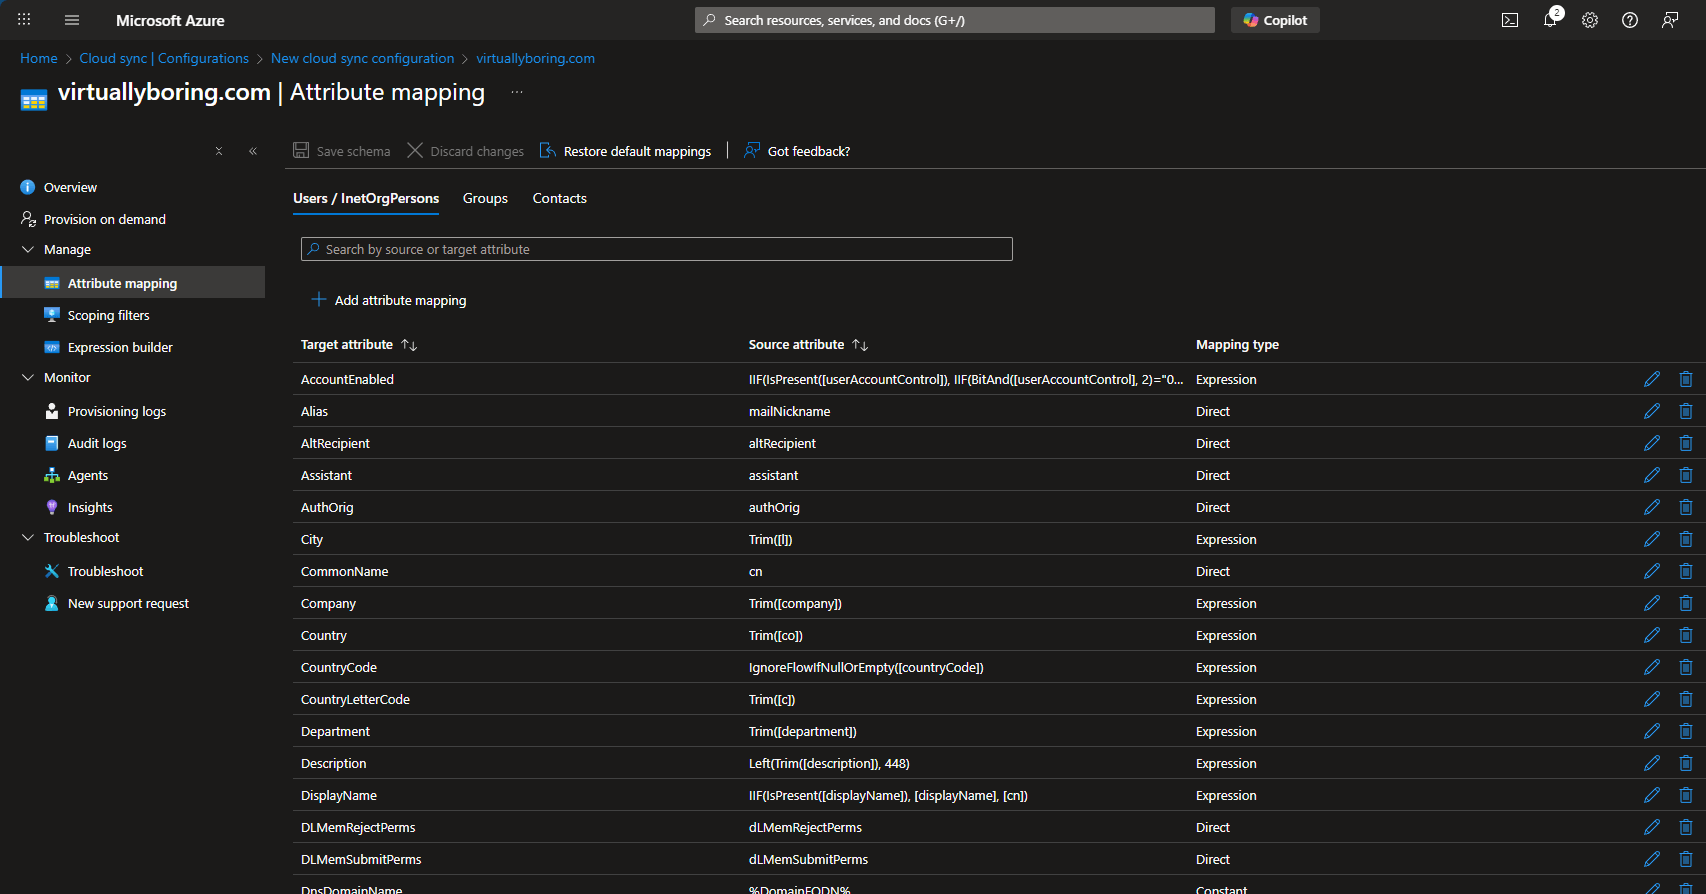Open the feedback person icon in header

pos(1670,20)
